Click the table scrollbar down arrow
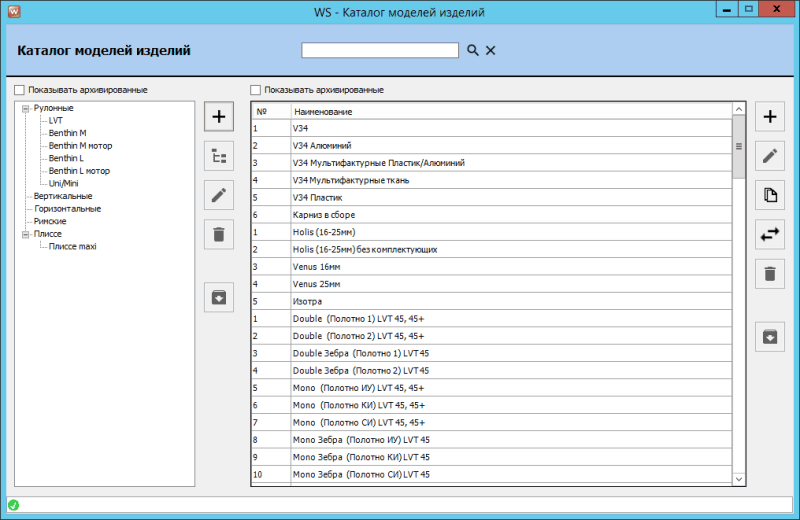800x520 pixels. coord(739,480)
